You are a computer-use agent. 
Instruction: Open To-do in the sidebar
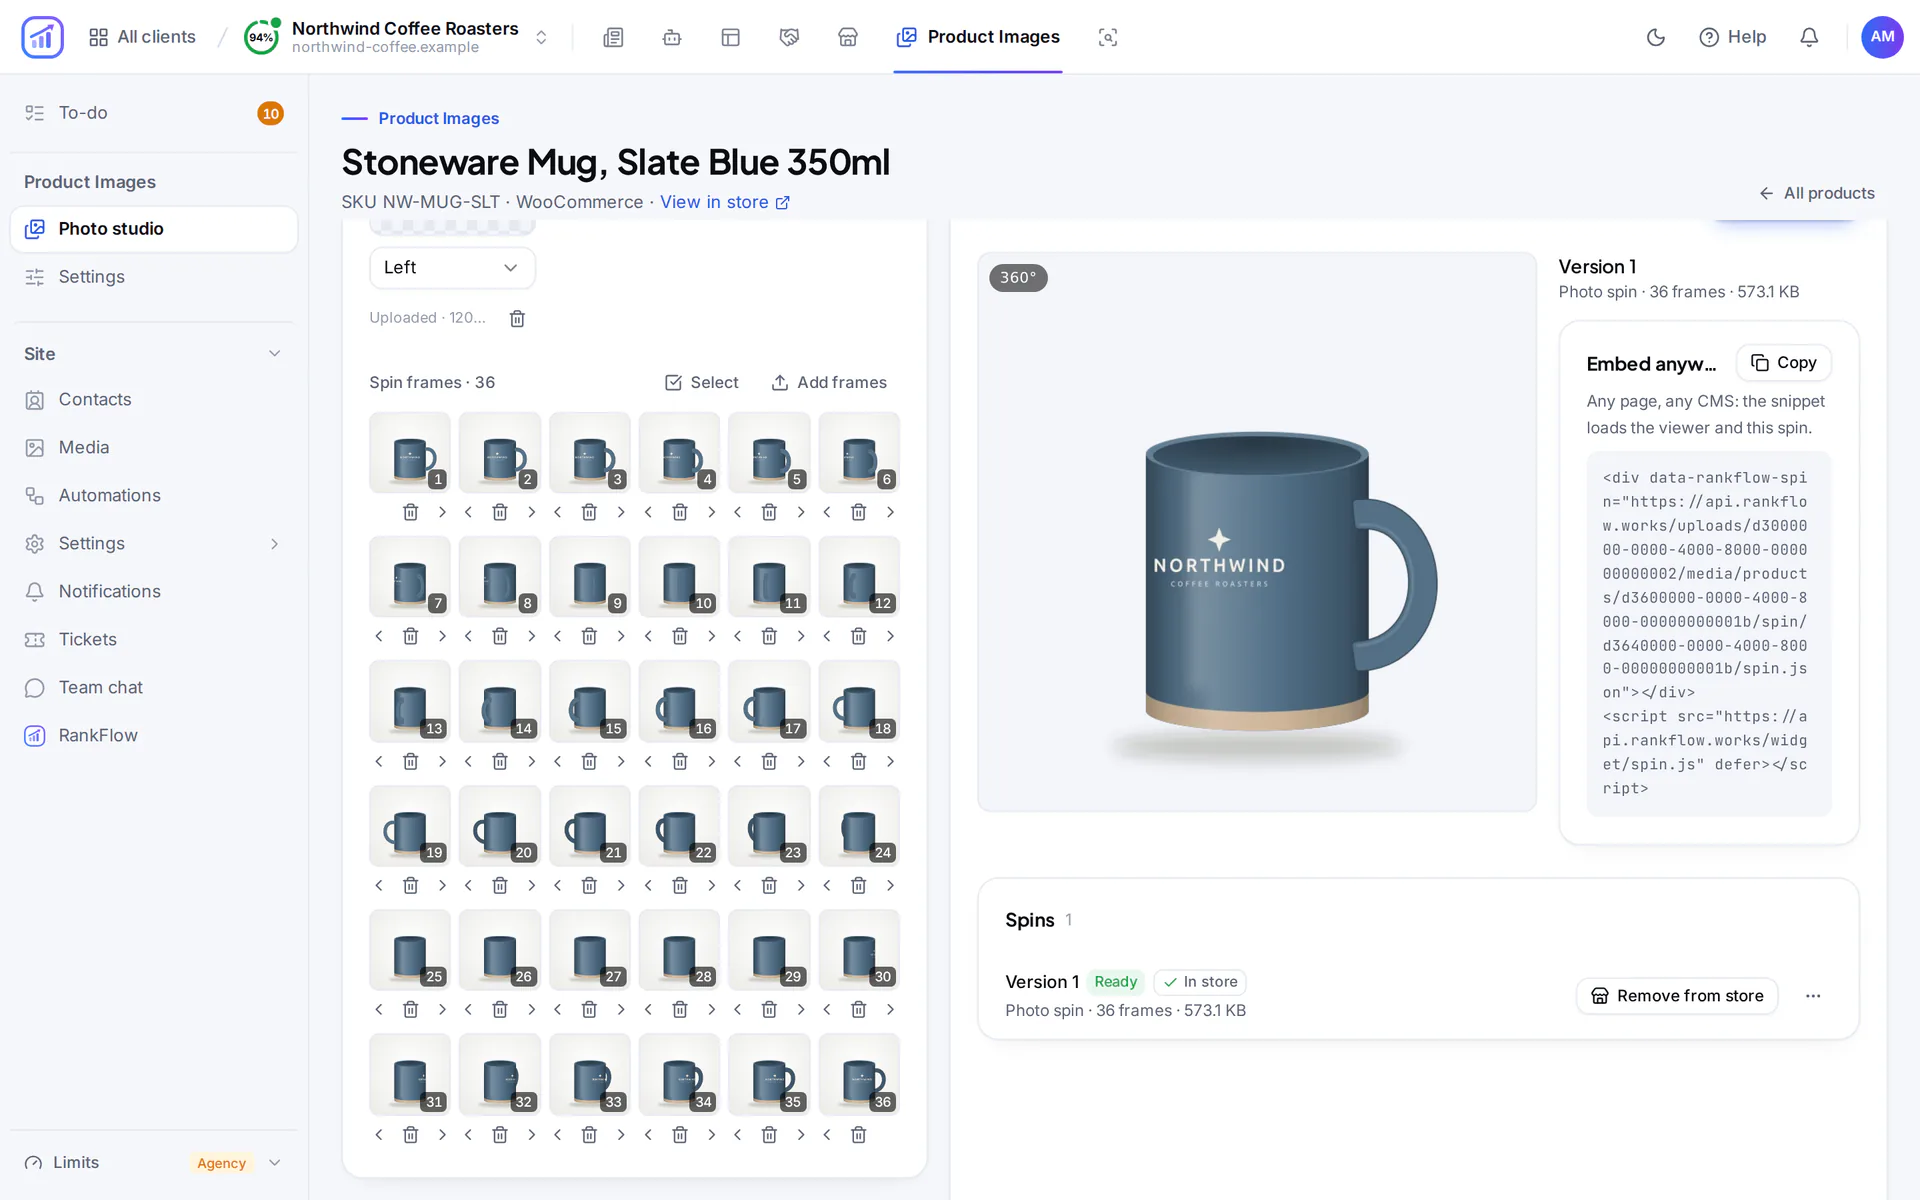154,113
